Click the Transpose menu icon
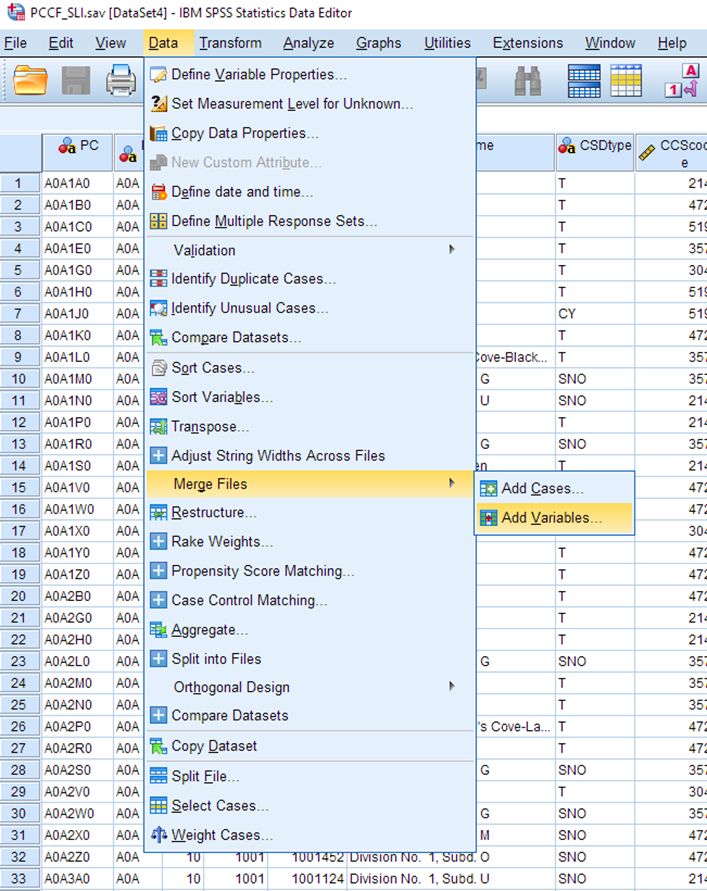Screen dimensions: 707x891 (x=159, y=426)
